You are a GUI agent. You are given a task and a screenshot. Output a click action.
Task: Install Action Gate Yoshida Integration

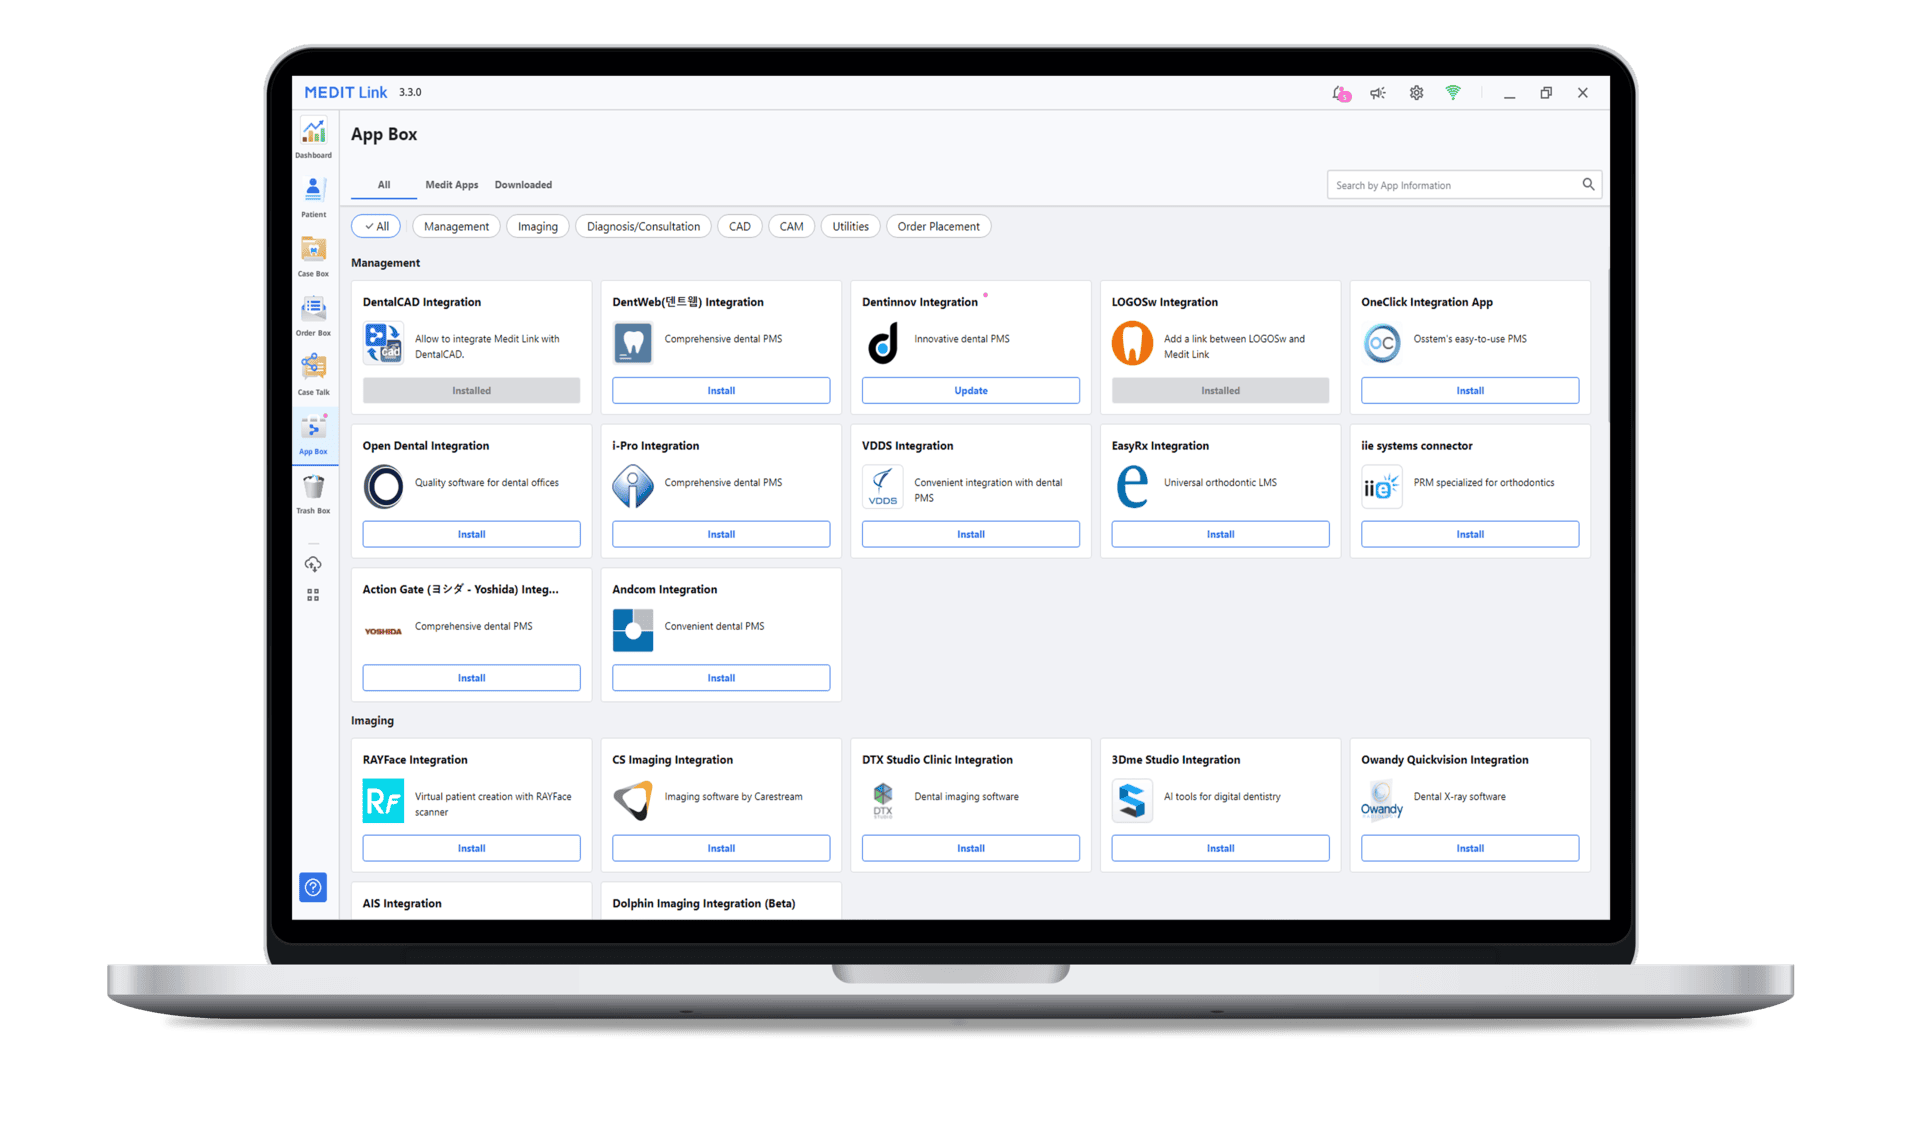point(471,678)
